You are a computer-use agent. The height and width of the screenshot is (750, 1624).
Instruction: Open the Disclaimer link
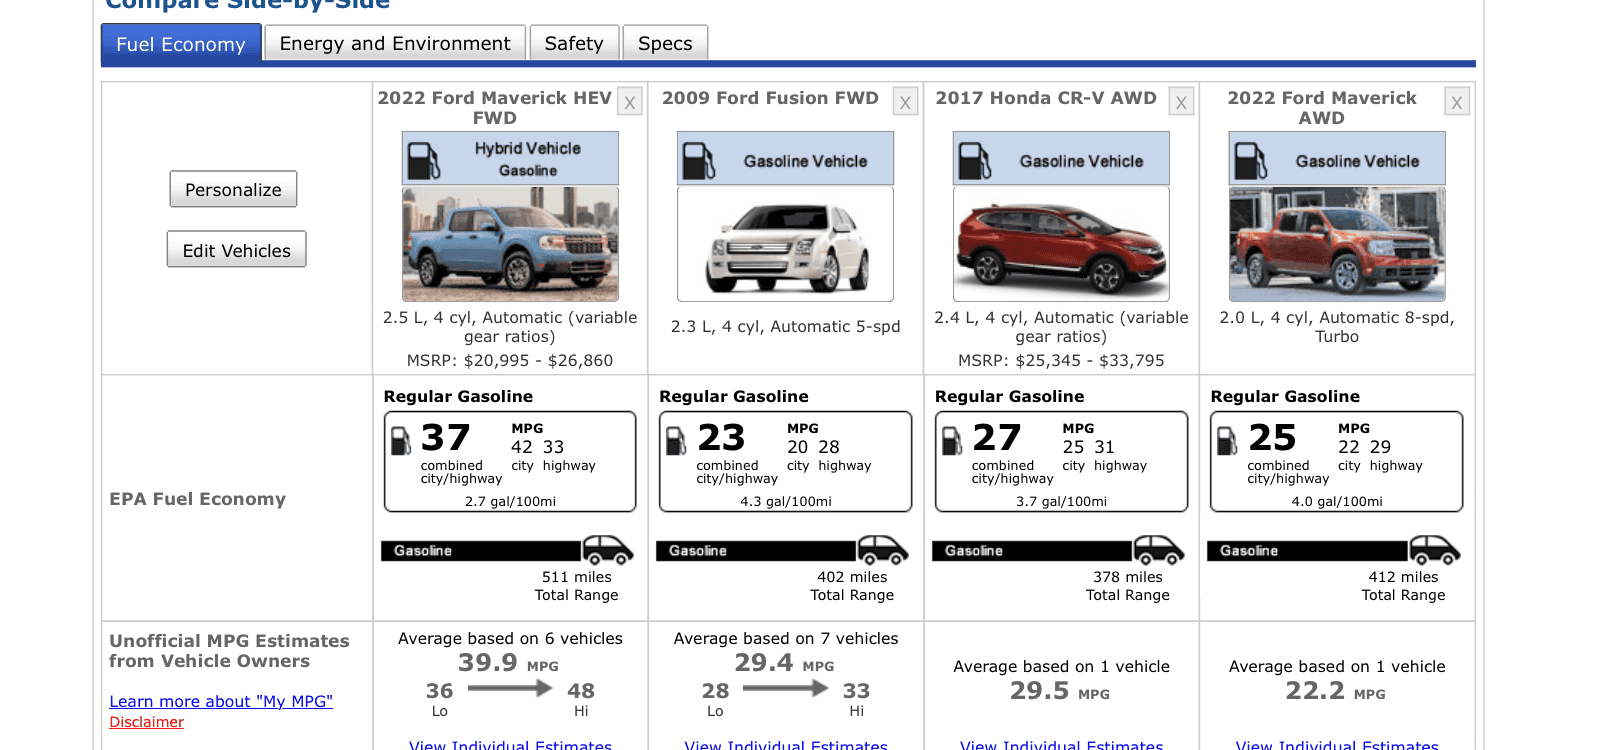tap(146, 722)
